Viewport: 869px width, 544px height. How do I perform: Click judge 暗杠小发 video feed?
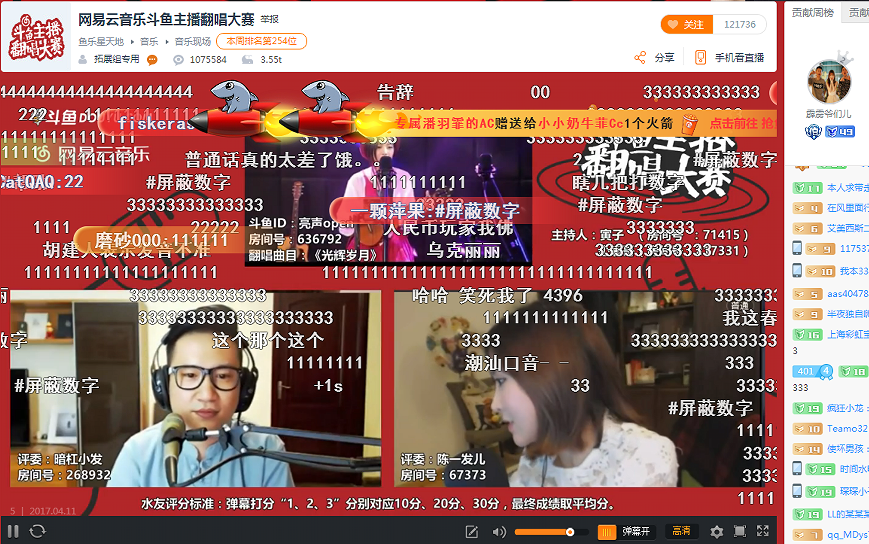pyautogui.click(x=196, y=388)
